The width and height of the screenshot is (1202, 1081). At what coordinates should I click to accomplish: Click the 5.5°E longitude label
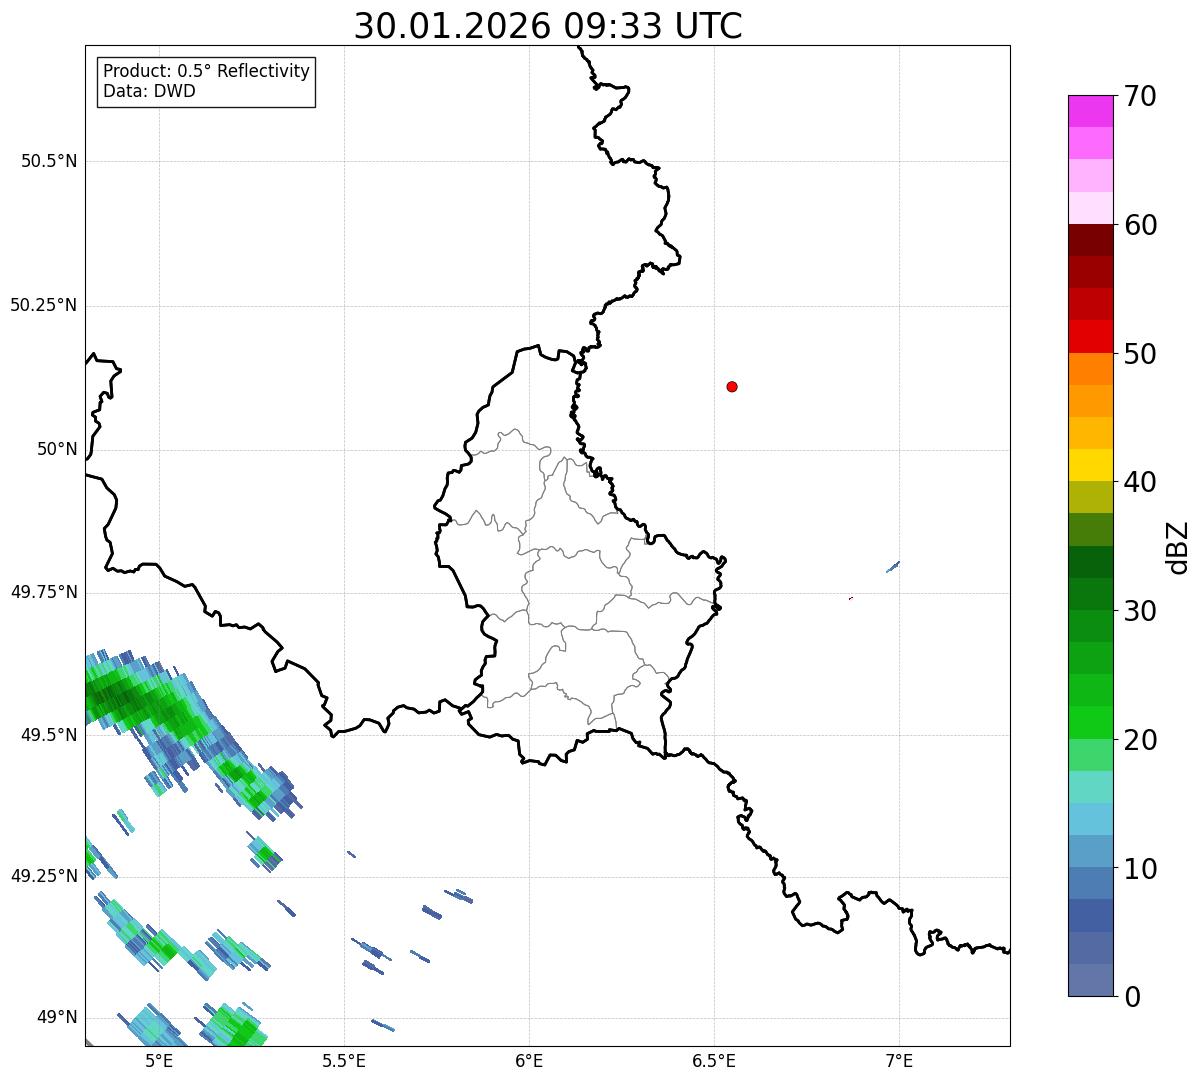tap(344, 1061)
